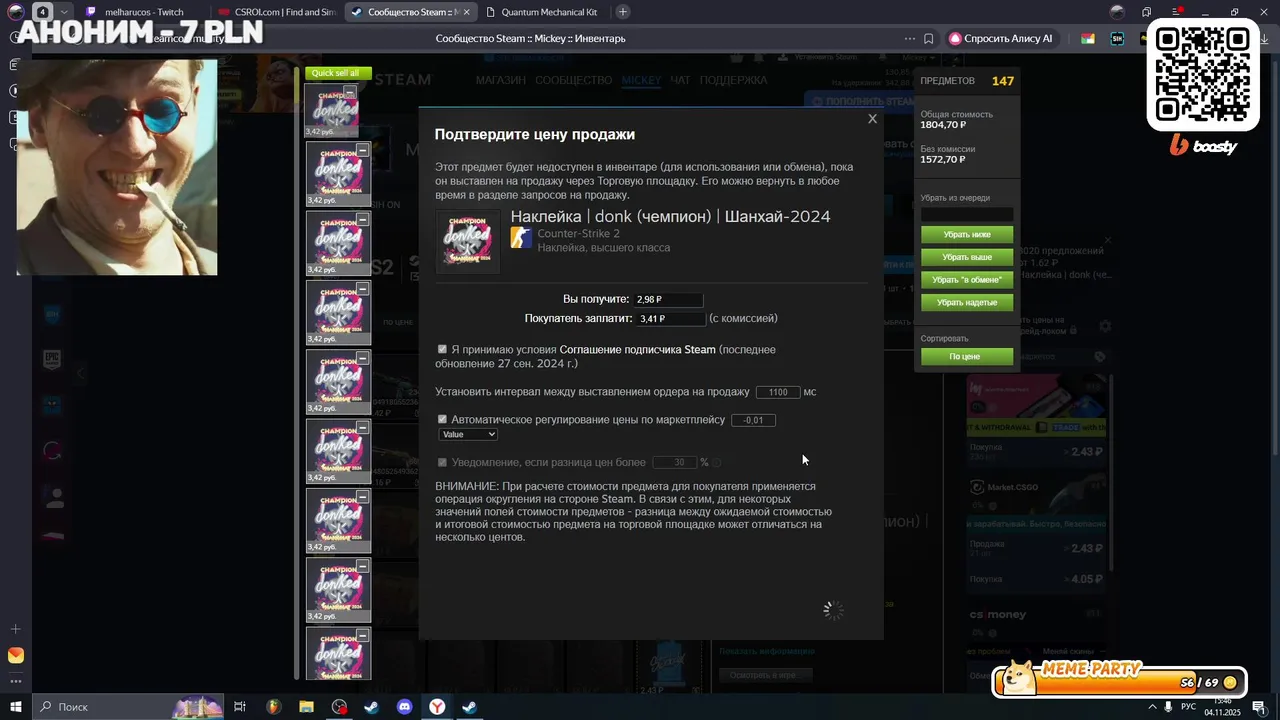This screenshot has width=1280, height=720.
Task: Click the 'Убрать надетые' button
Action: (x=967, y=302)
